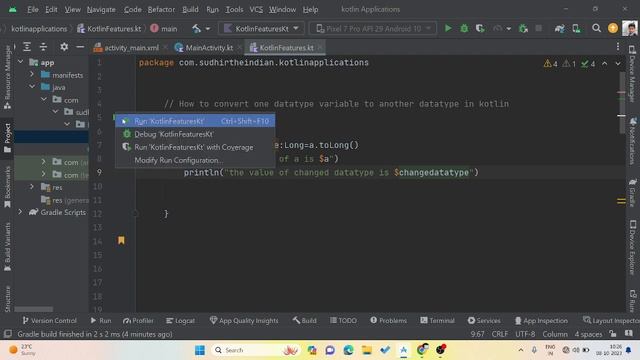Open Gradle side panel
The height and width of the screenshot is (360, 640).
[632, 193]
